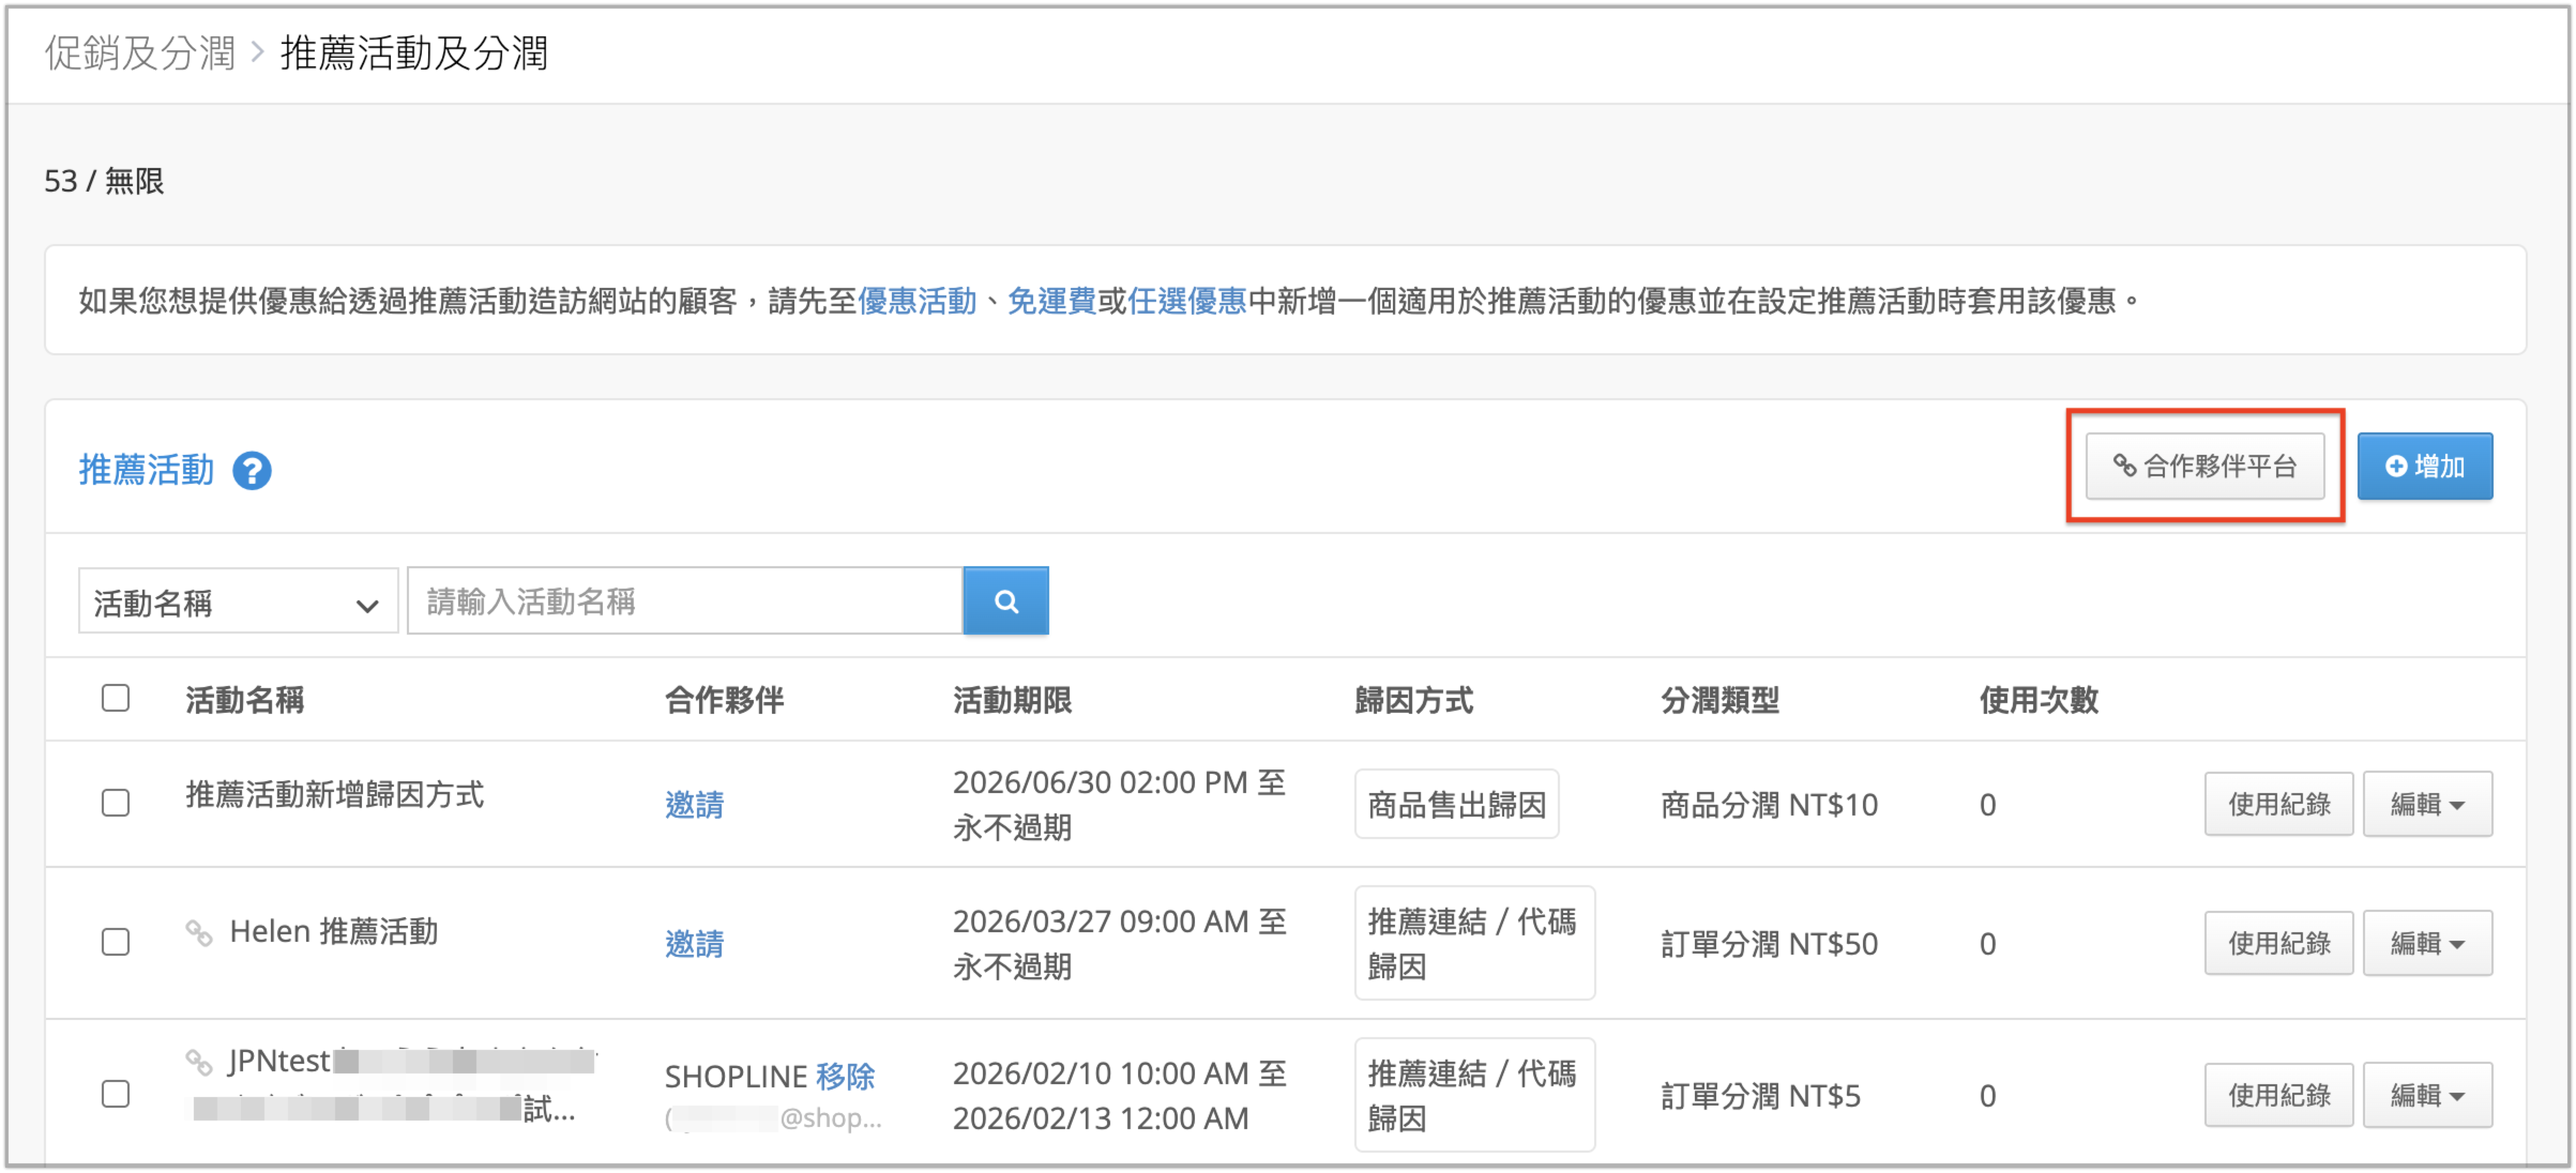
Task: Select the Helen 推薦活動 row checkbox
Action: point(116,942)
